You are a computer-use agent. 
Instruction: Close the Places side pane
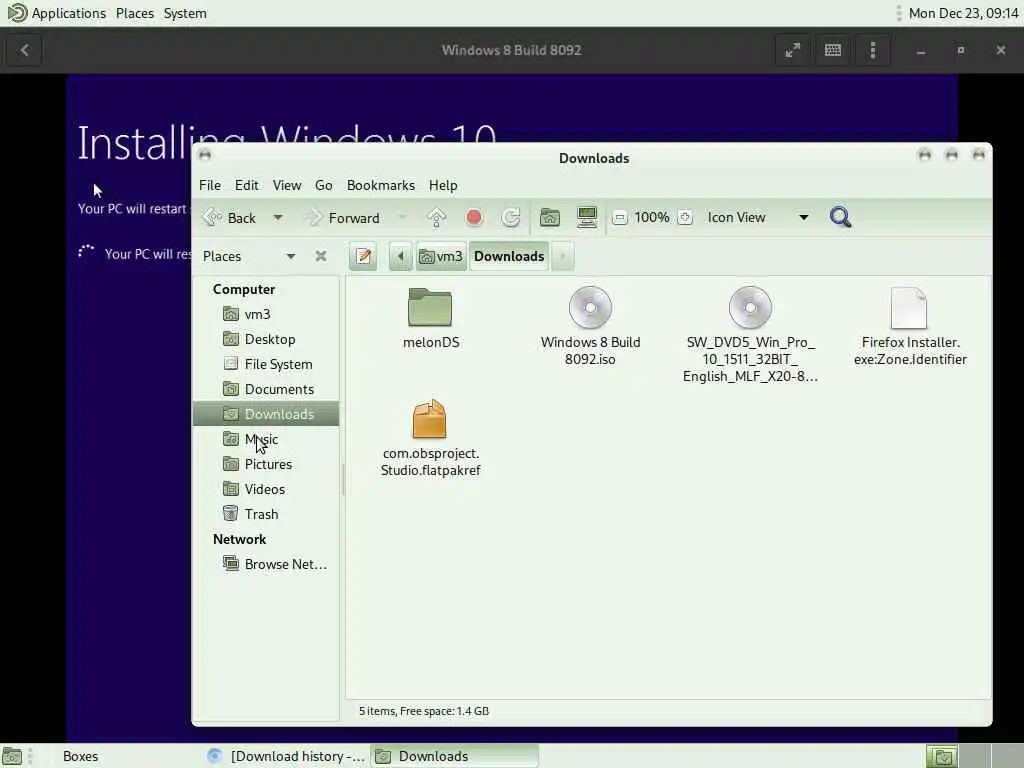[321, 256]
